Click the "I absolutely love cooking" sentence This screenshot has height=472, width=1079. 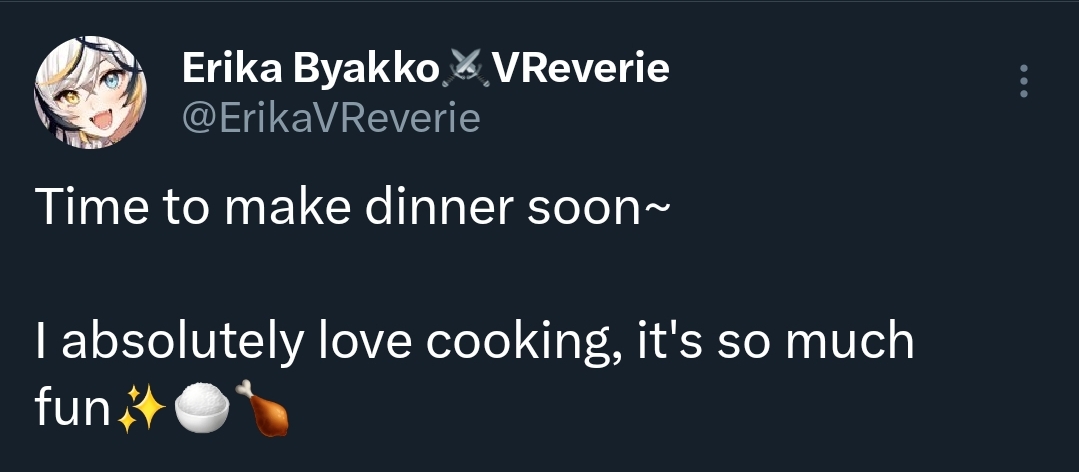[474, 343]
